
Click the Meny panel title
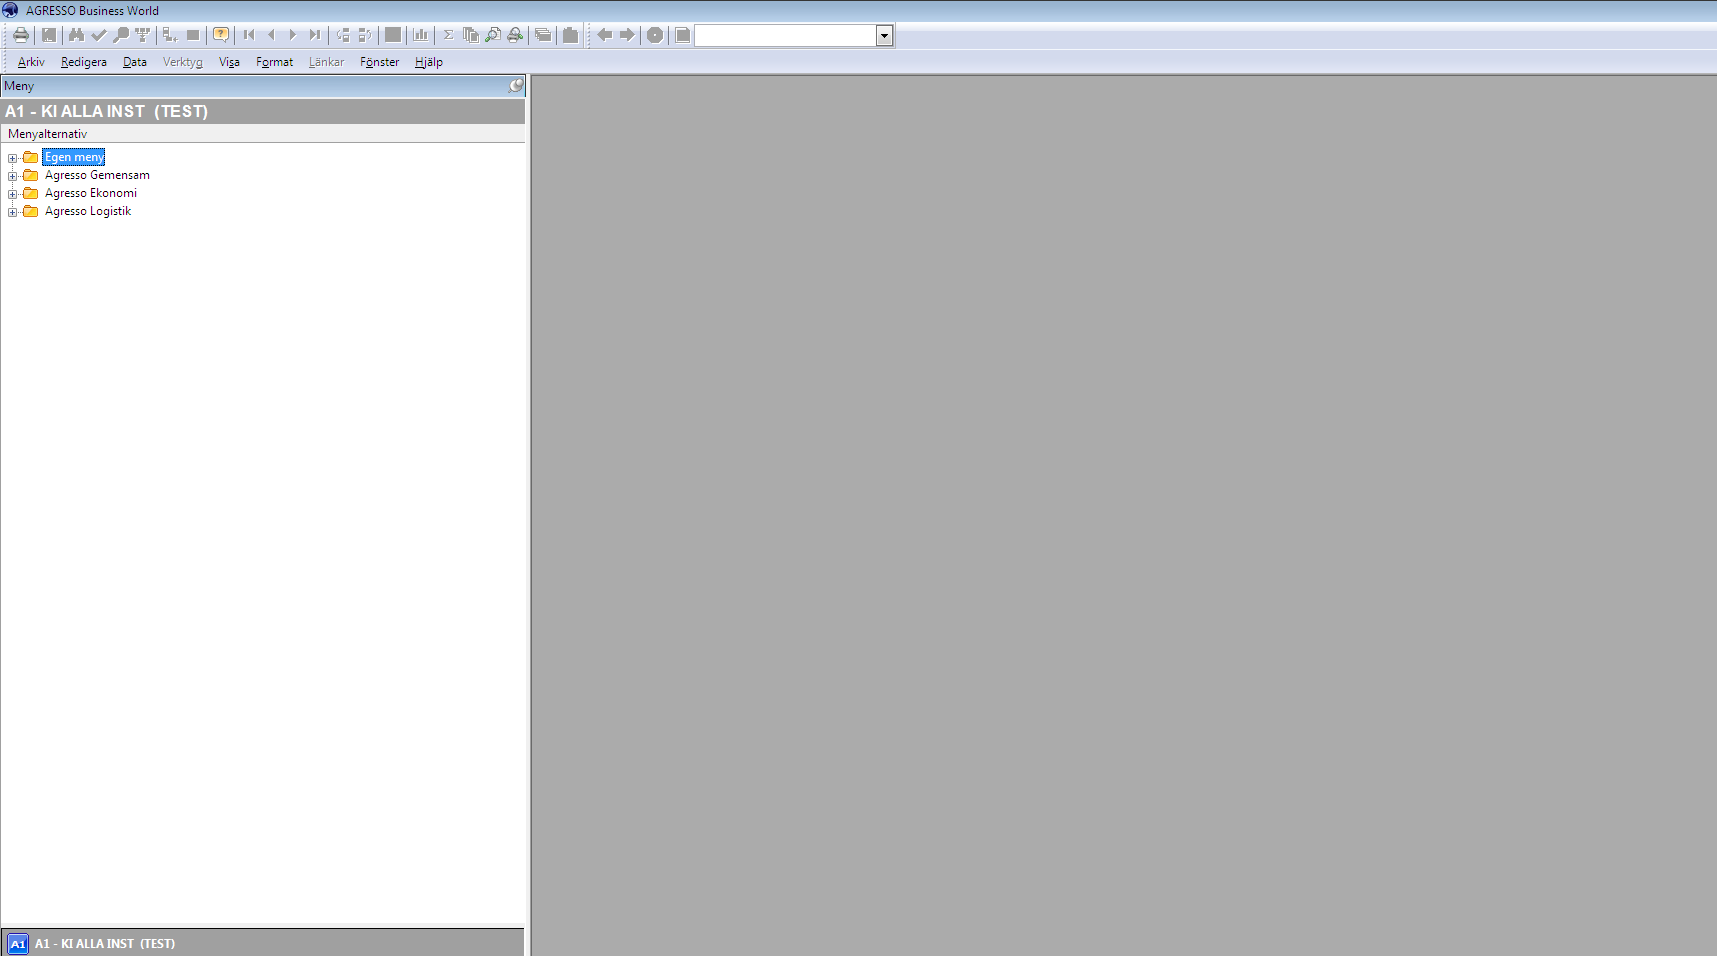(x=19, y=86)
